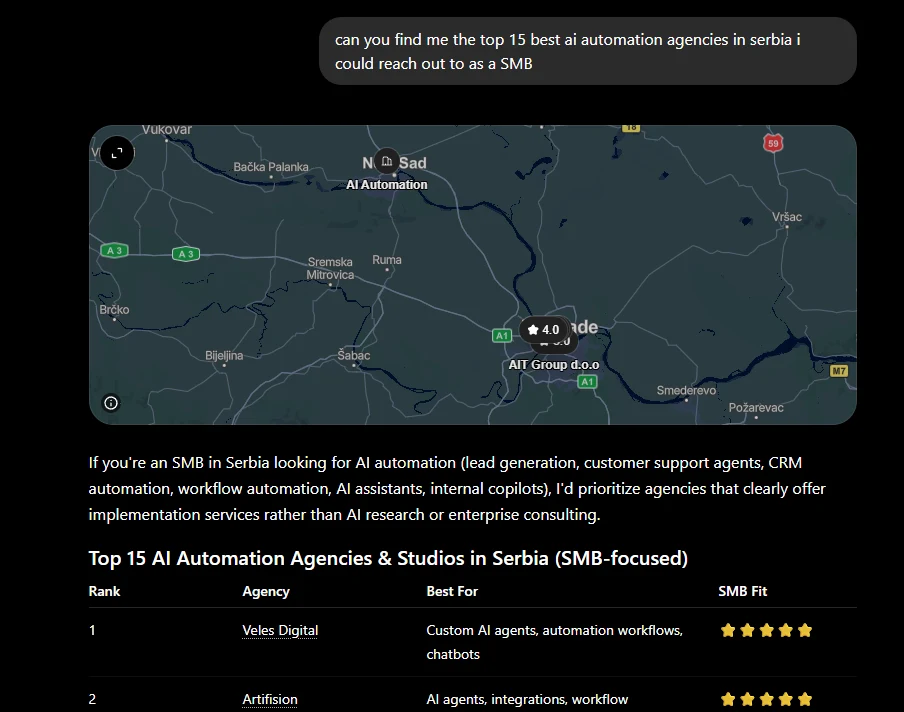This screenshot has width=904, height=712.
Task: Open the Artifision agency link
Action: (270, 699)
